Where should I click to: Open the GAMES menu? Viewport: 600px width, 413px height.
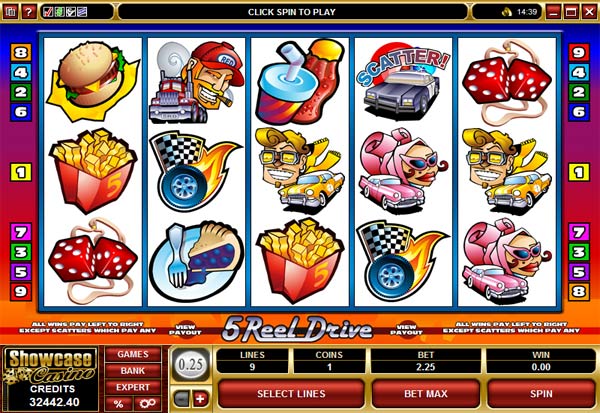(133, 354)
